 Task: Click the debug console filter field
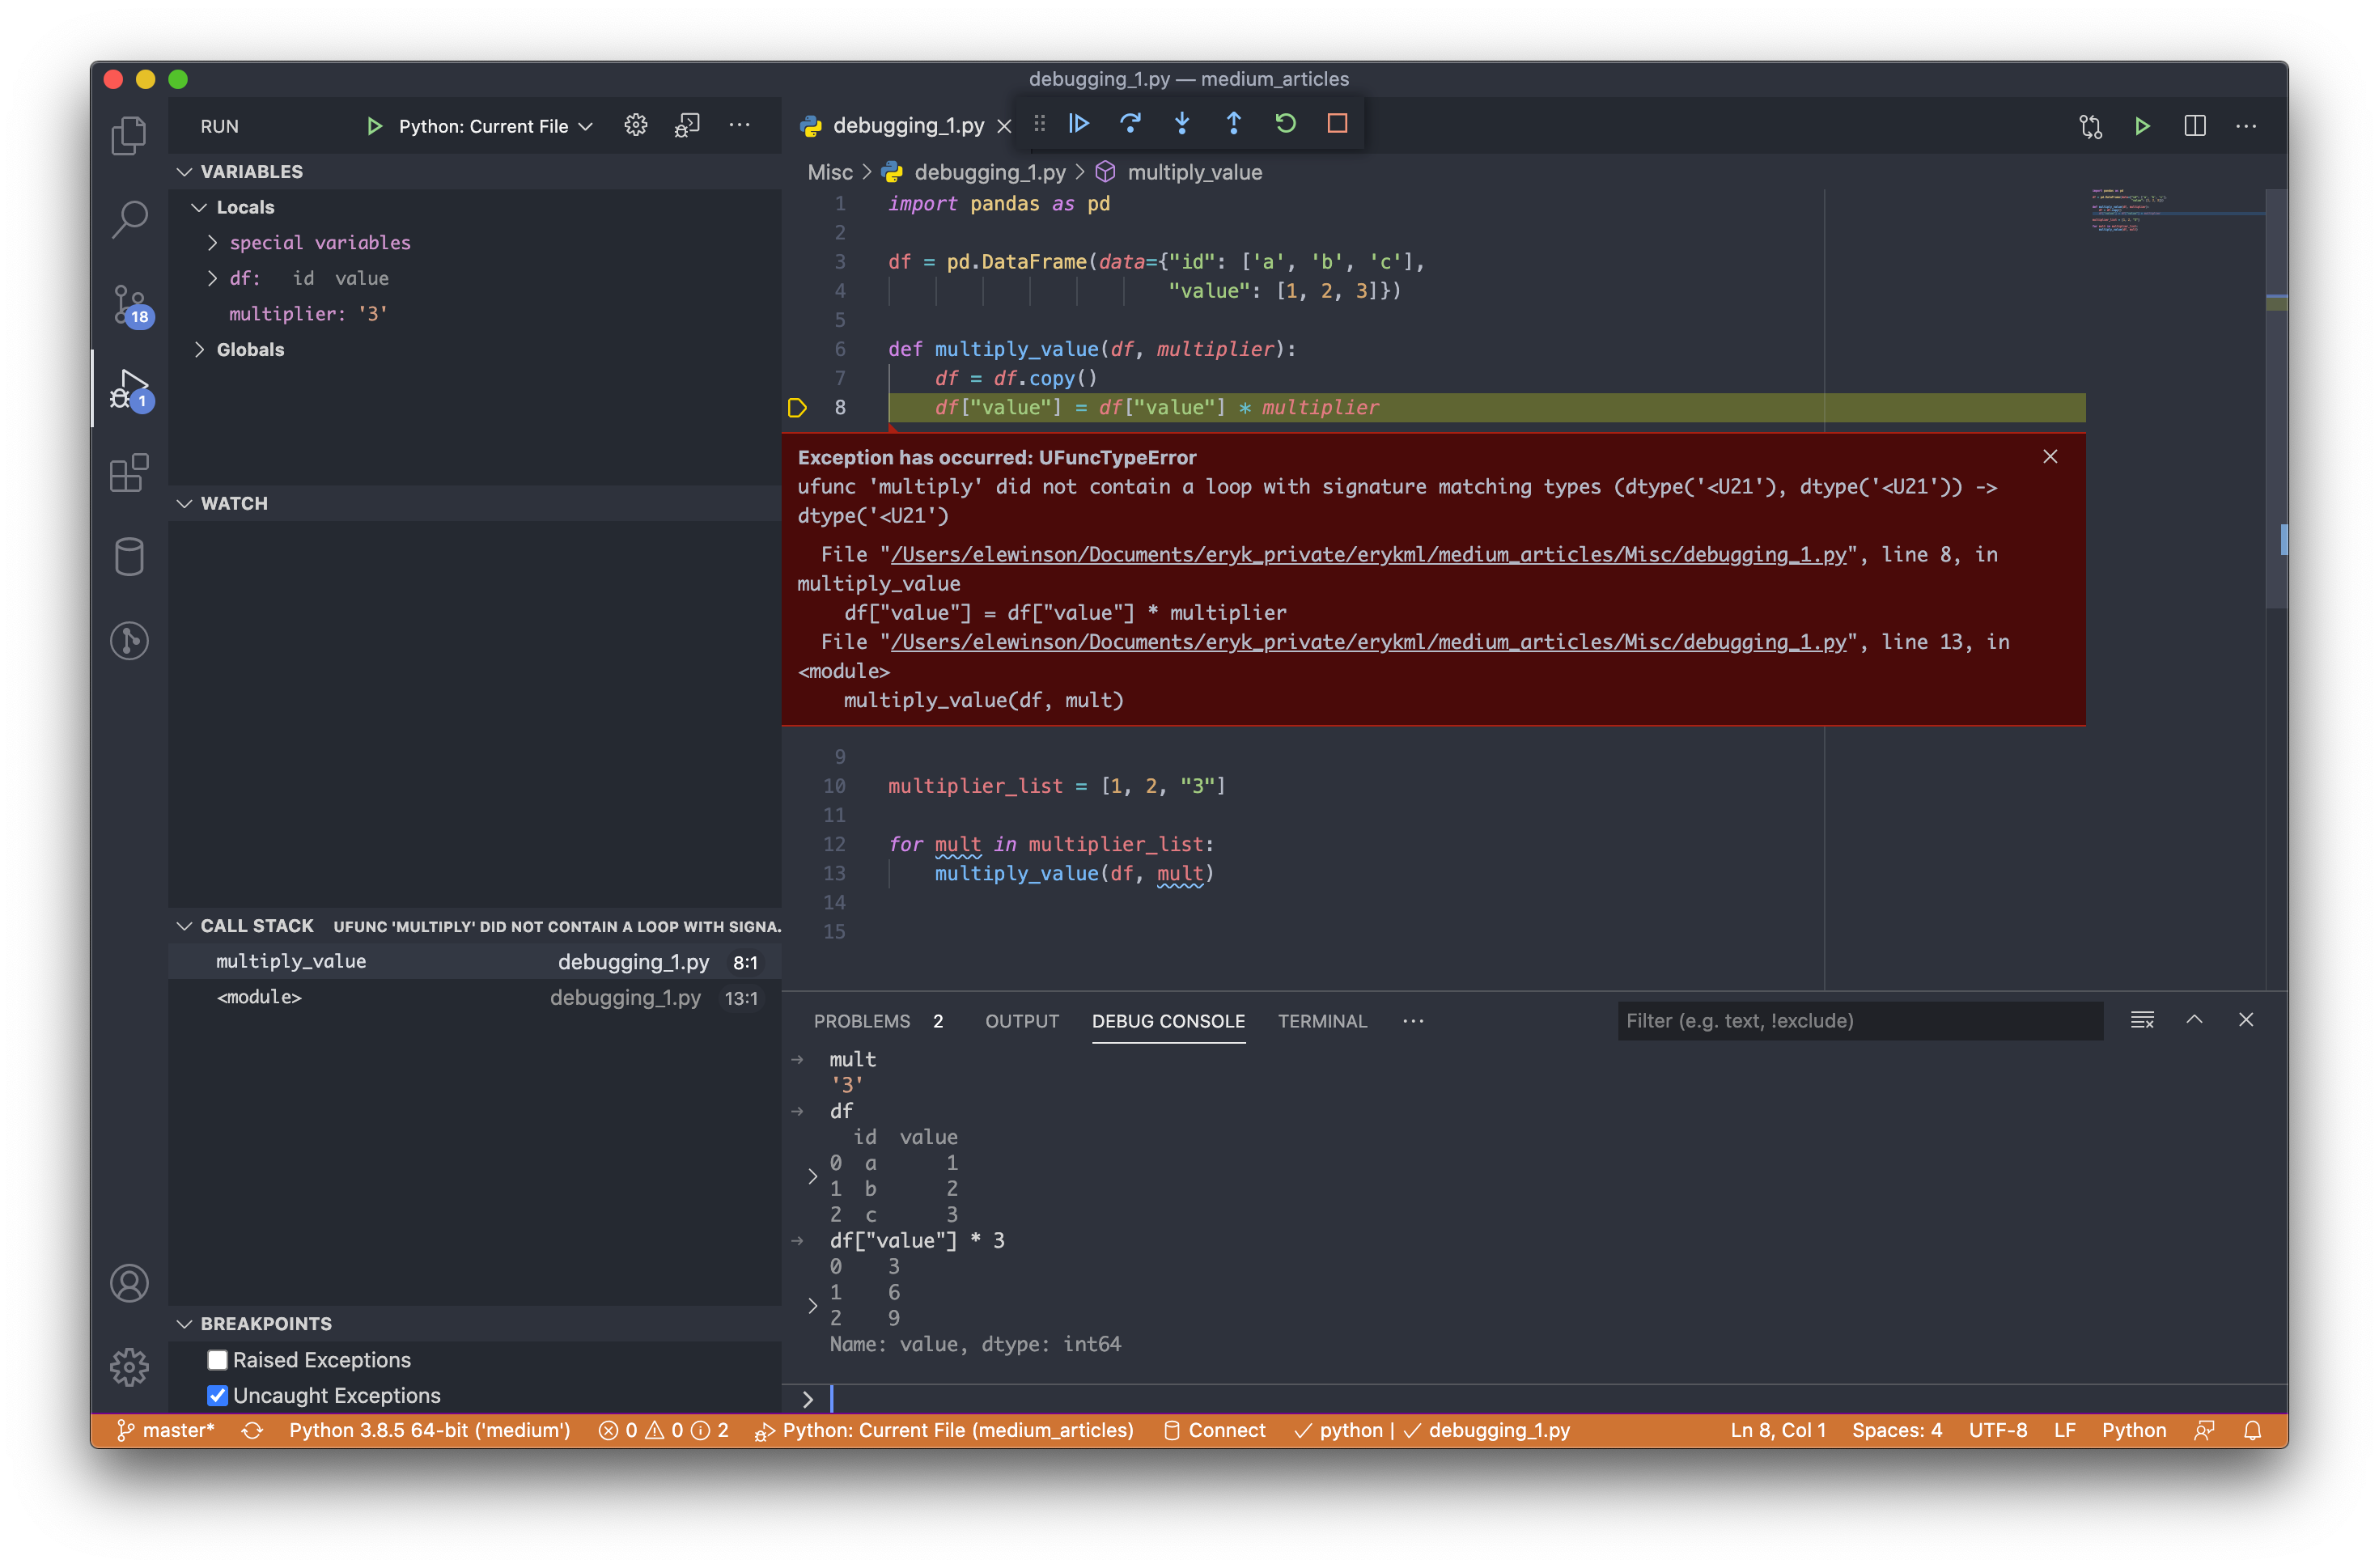(x=1859, y=1021)
